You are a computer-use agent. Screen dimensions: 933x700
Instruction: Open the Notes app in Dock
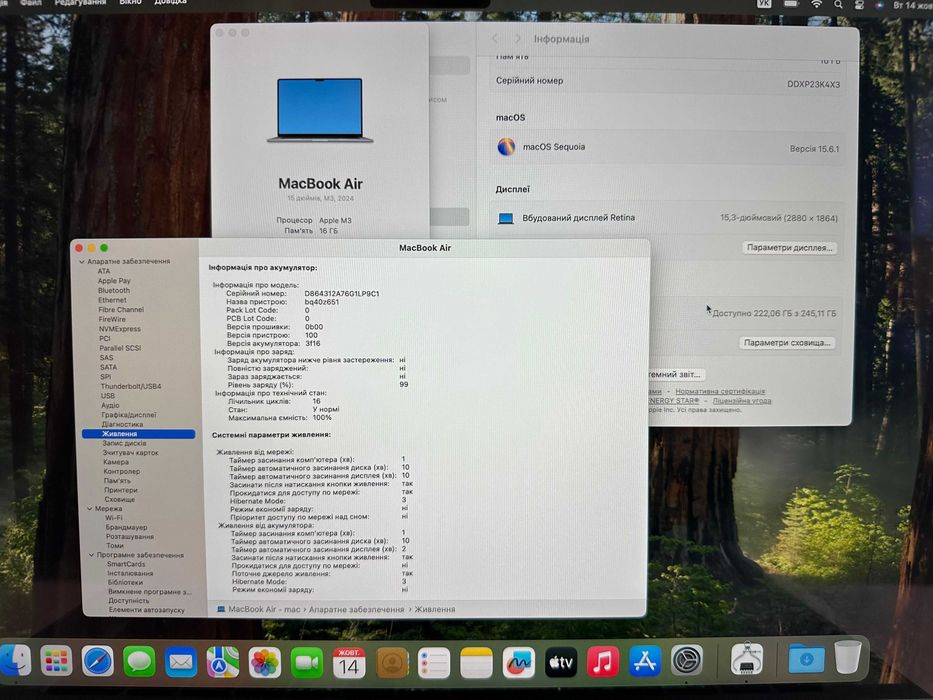coord(476,662)
